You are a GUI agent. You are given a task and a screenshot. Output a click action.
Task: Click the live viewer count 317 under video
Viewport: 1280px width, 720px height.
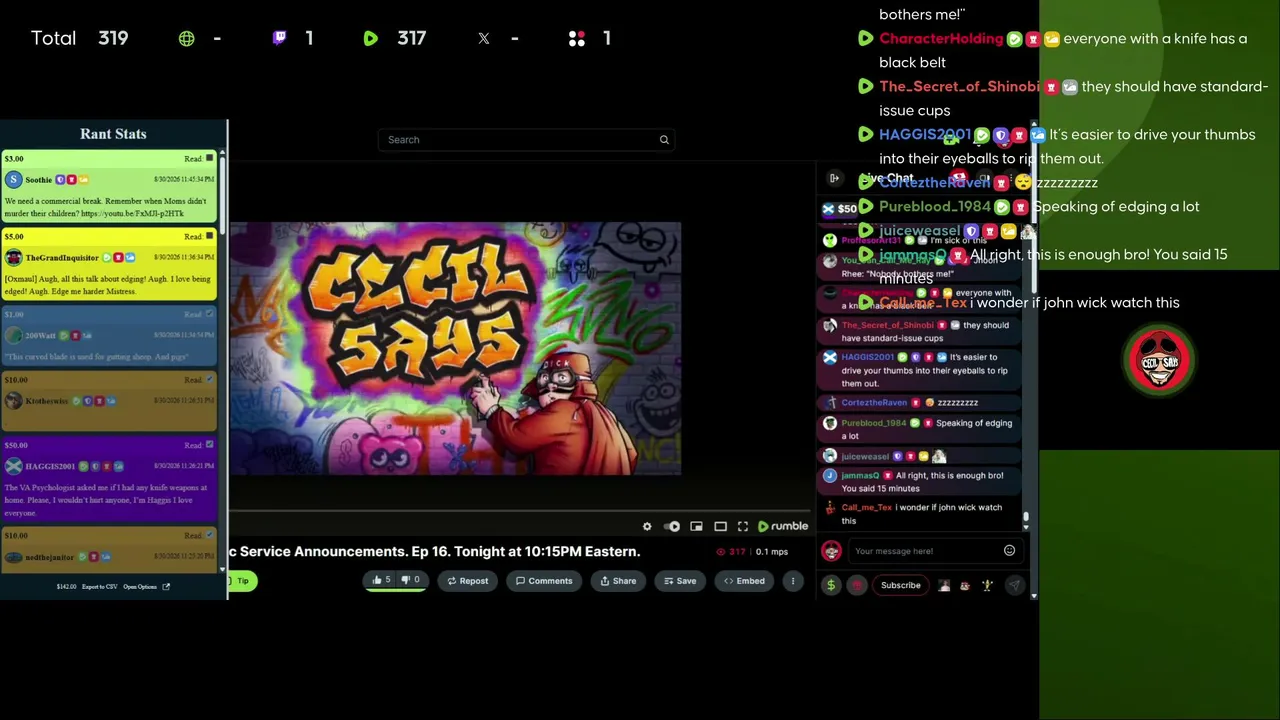point(732,552)
